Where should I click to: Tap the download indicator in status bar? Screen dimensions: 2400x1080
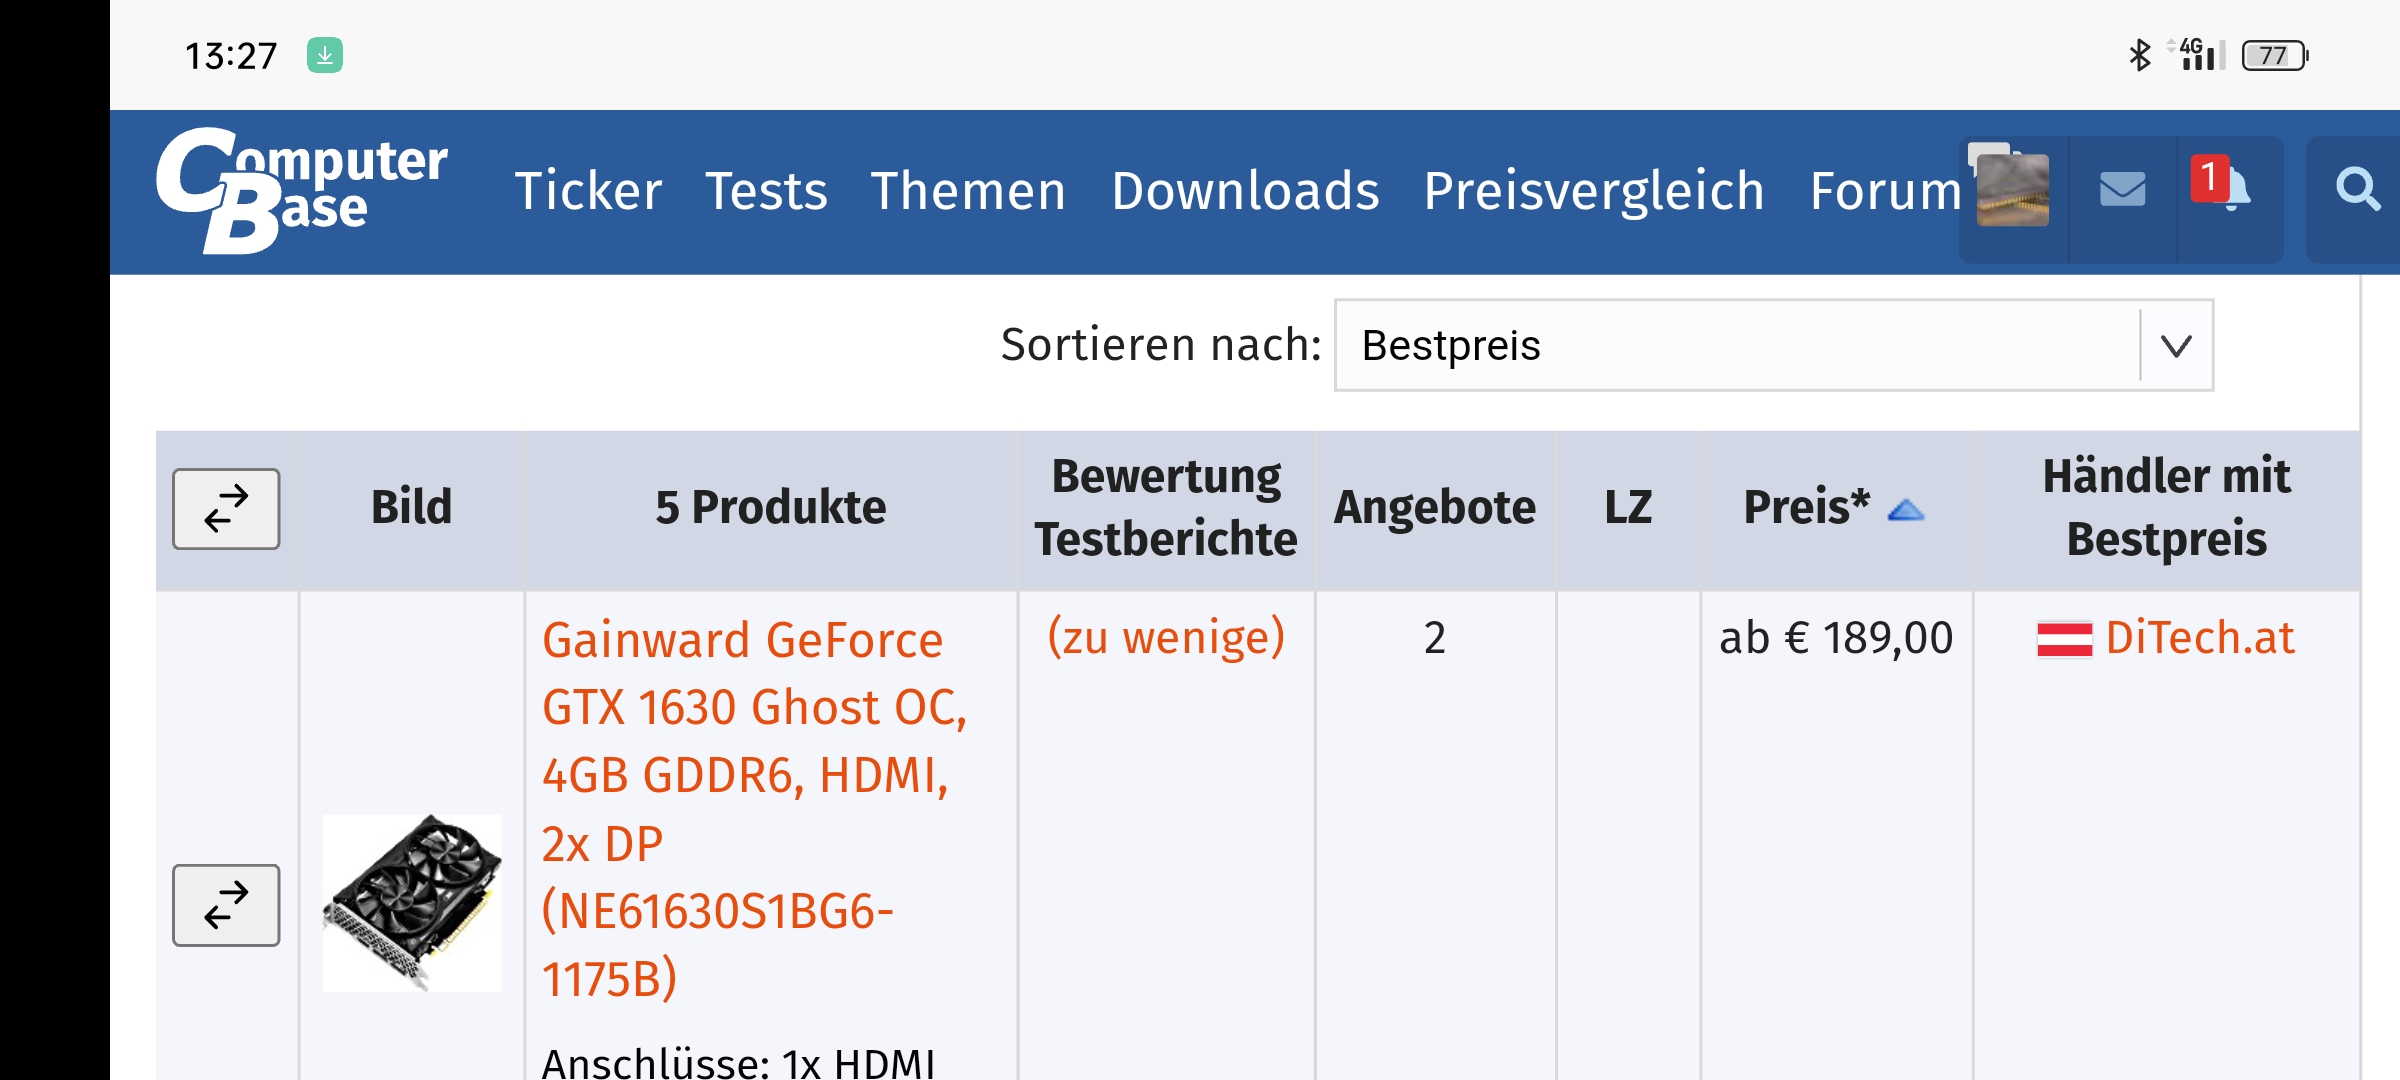click(325, 55)
